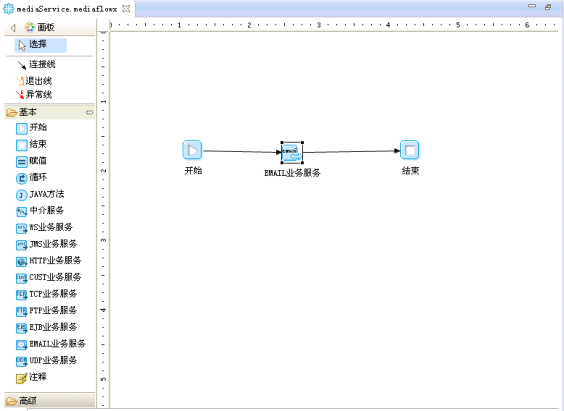Collapse the 面板 palette with arrow
564x411 pixels.
(13, 28)
